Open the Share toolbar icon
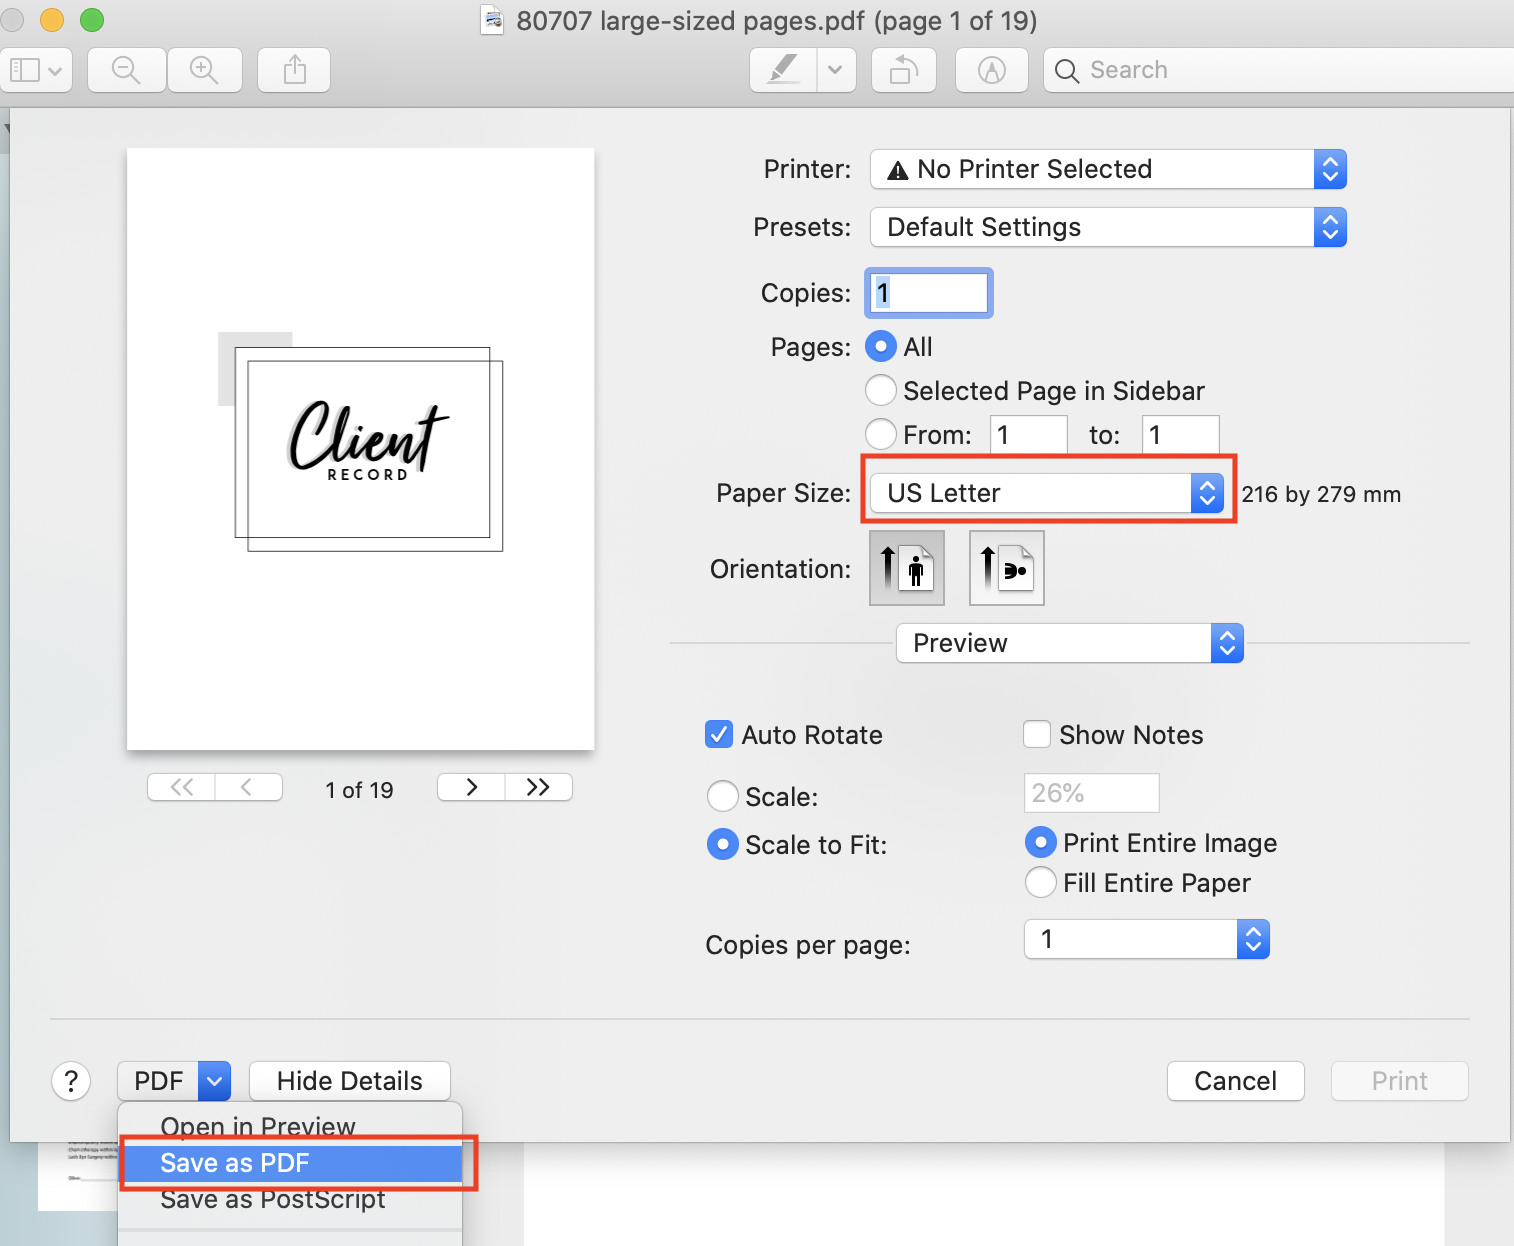The image size is (1514, 1246). tap(294, 70)
